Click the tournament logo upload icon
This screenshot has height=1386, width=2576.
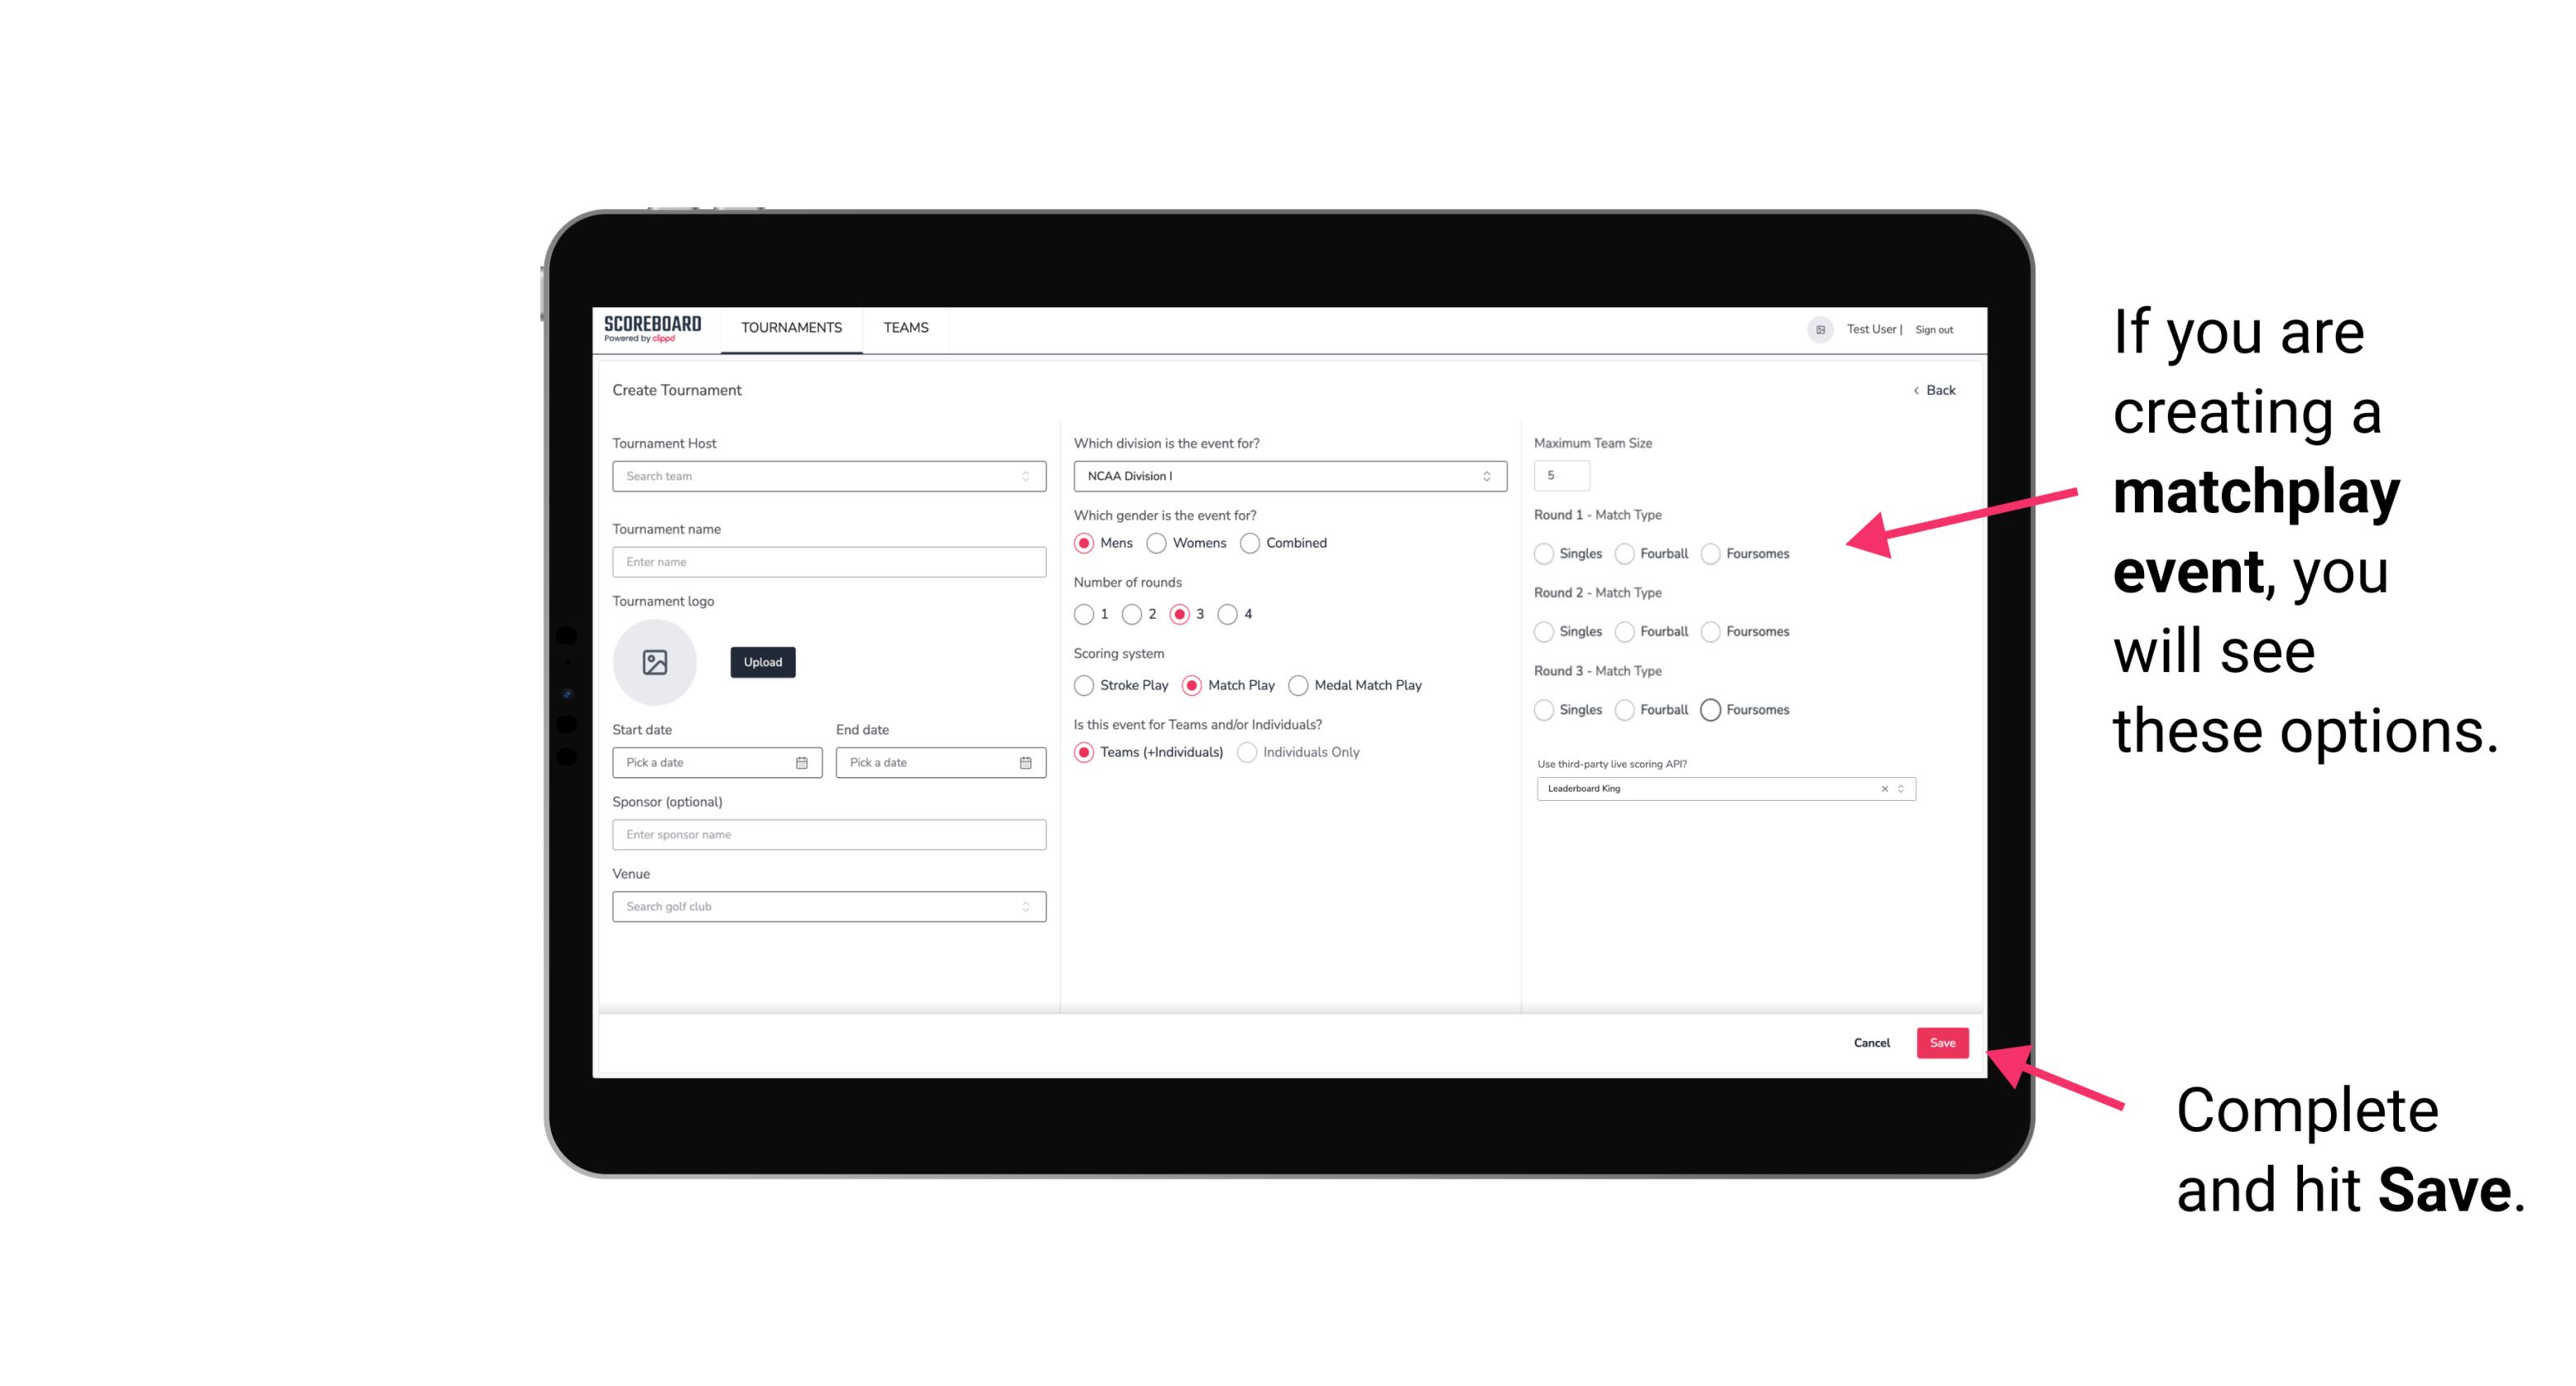pyautogui.click(x=656, y=662)
